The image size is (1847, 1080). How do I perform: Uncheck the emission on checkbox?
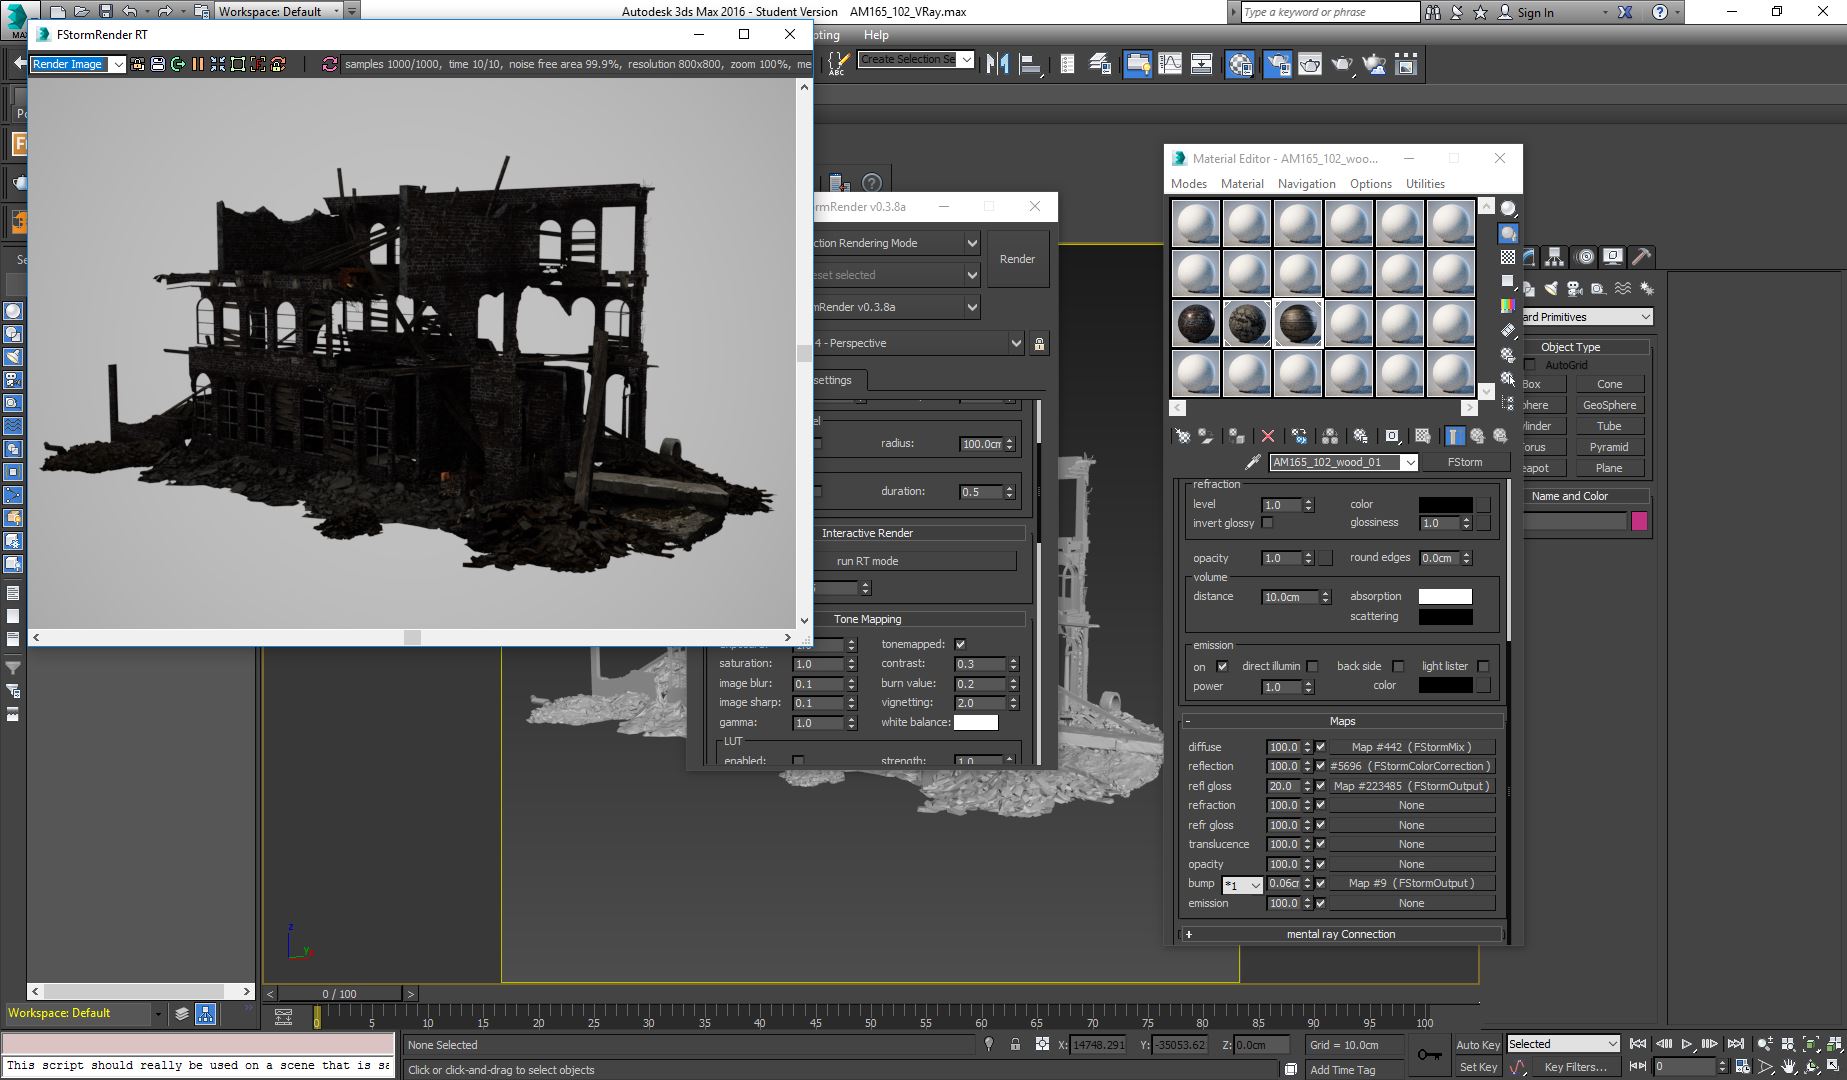(x=1222, y=666)
